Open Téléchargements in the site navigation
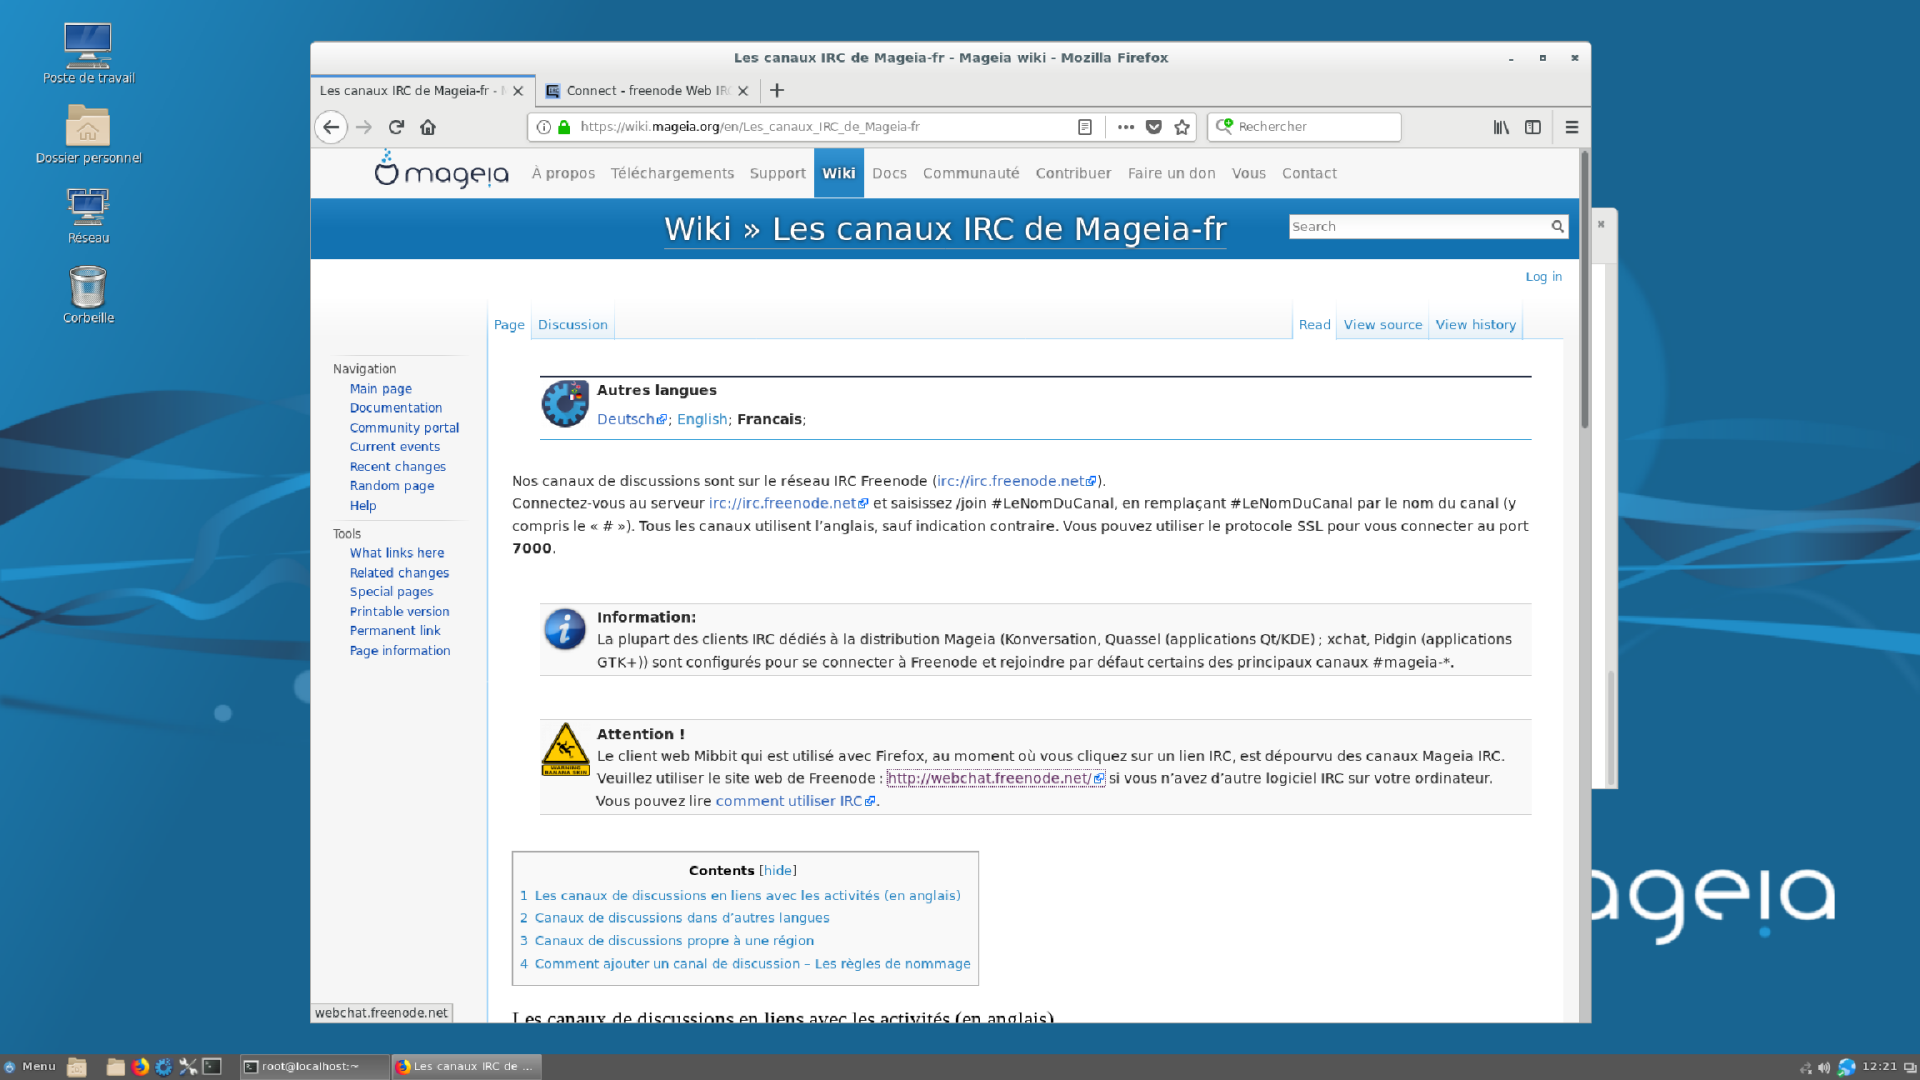The height and width of the screenshot is (1080, 1920). point(672,173)
